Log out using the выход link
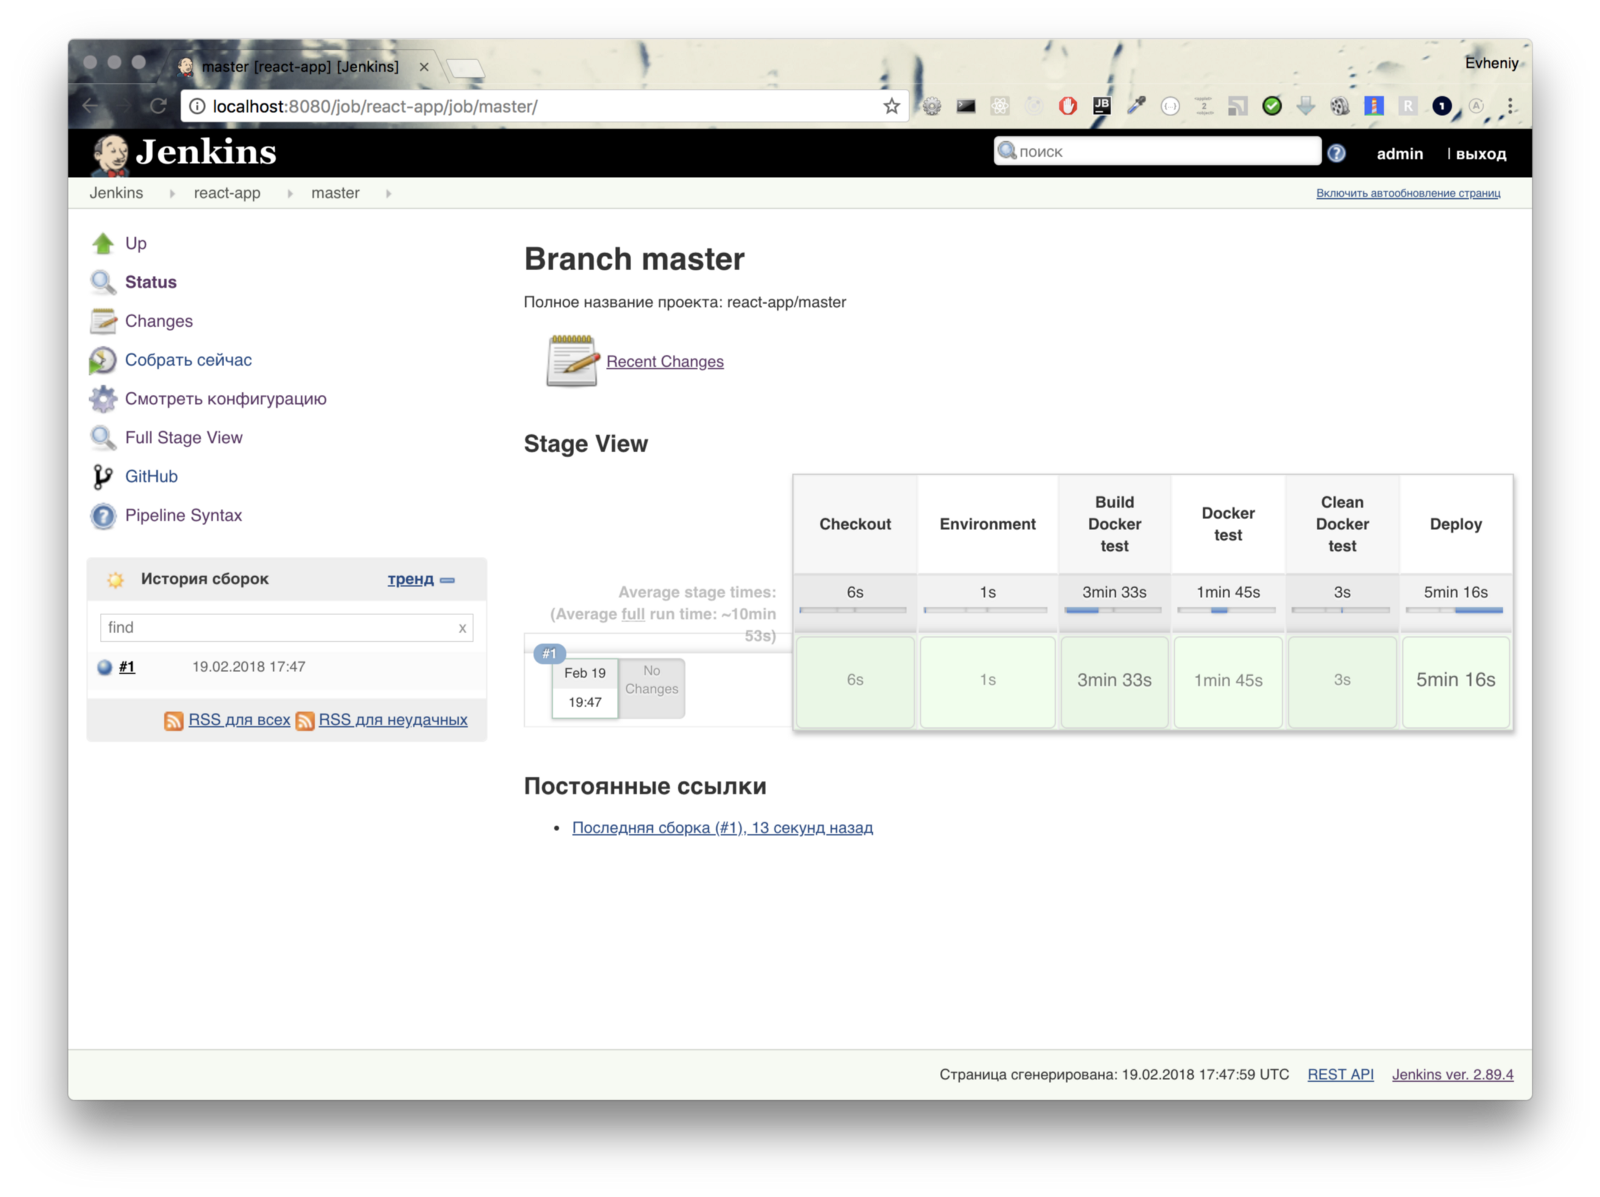The image size is (1600, 1197). point(1481,154)
